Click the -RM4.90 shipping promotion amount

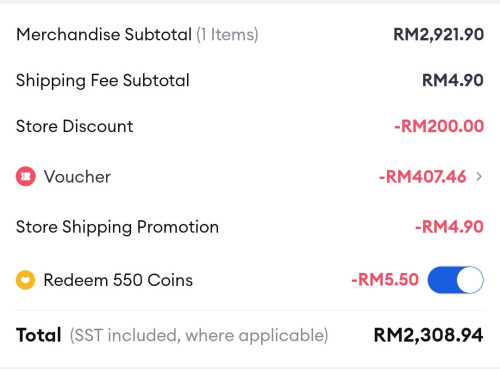point(449,227)
